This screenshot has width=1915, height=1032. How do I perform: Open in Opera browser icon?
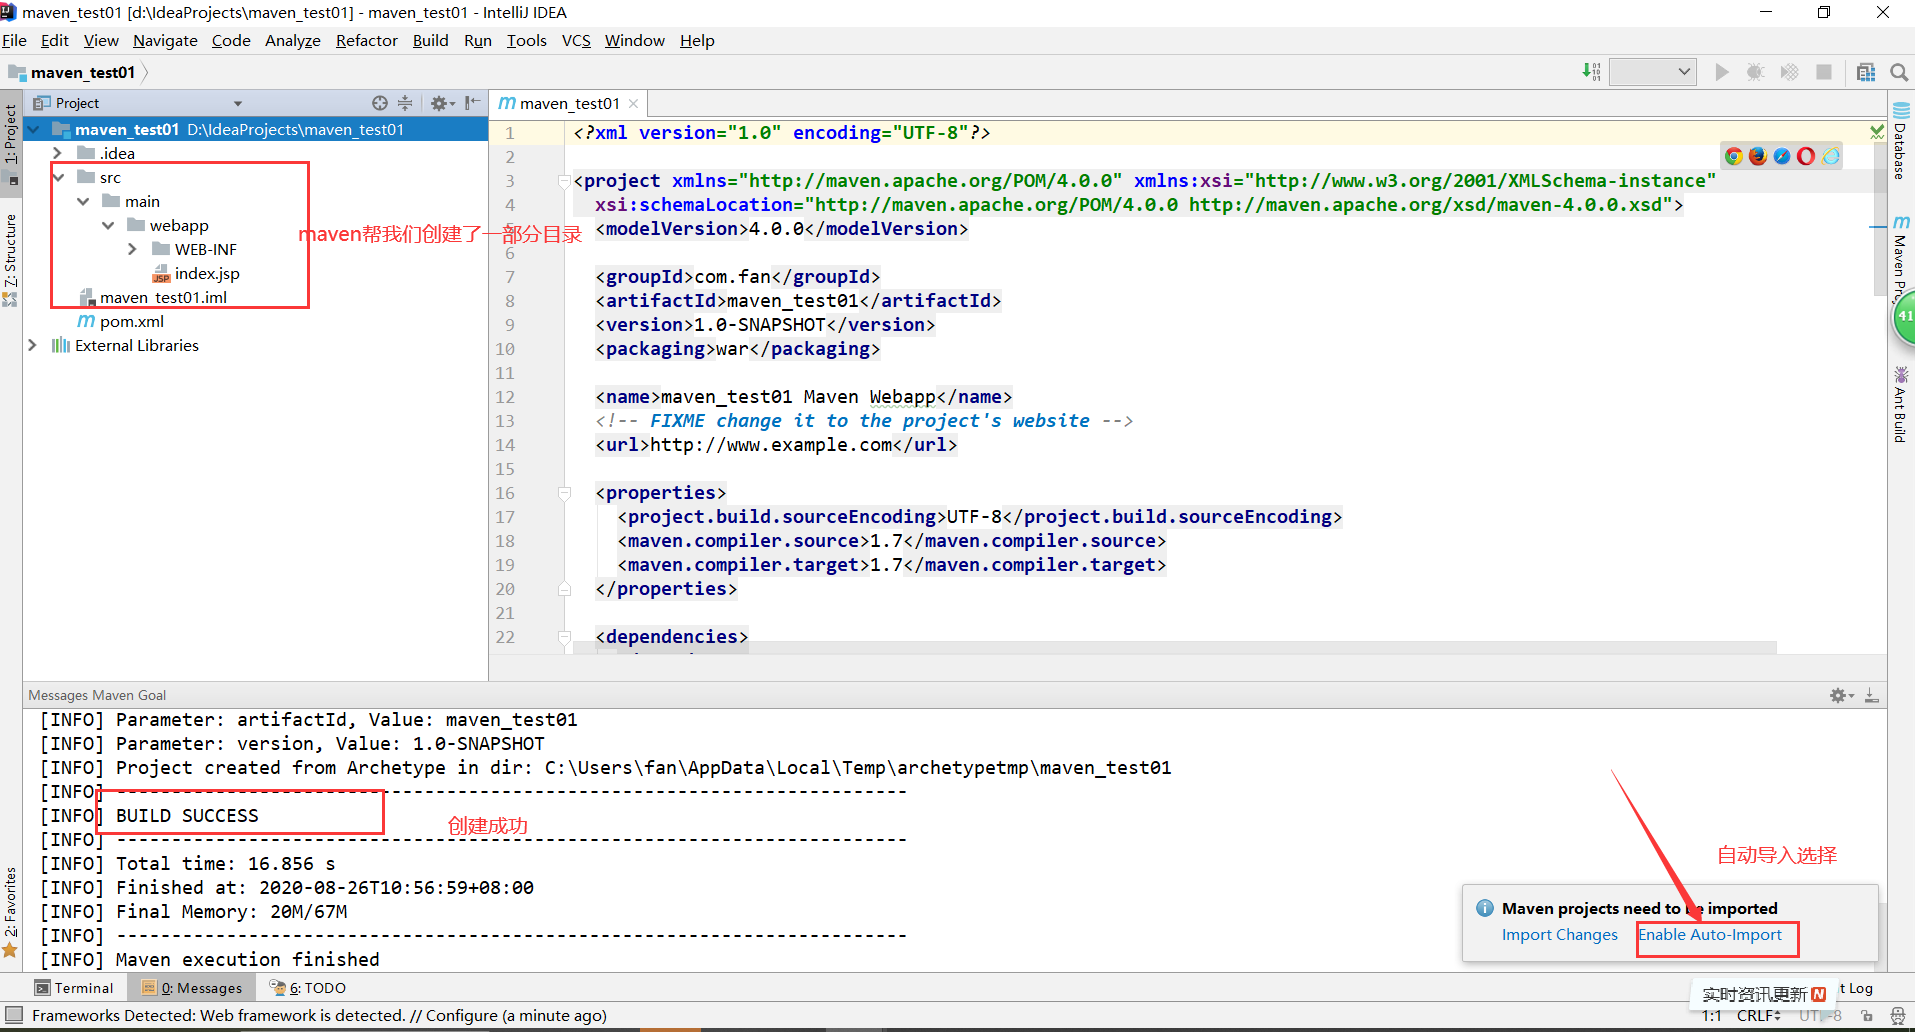(1806, 156)
